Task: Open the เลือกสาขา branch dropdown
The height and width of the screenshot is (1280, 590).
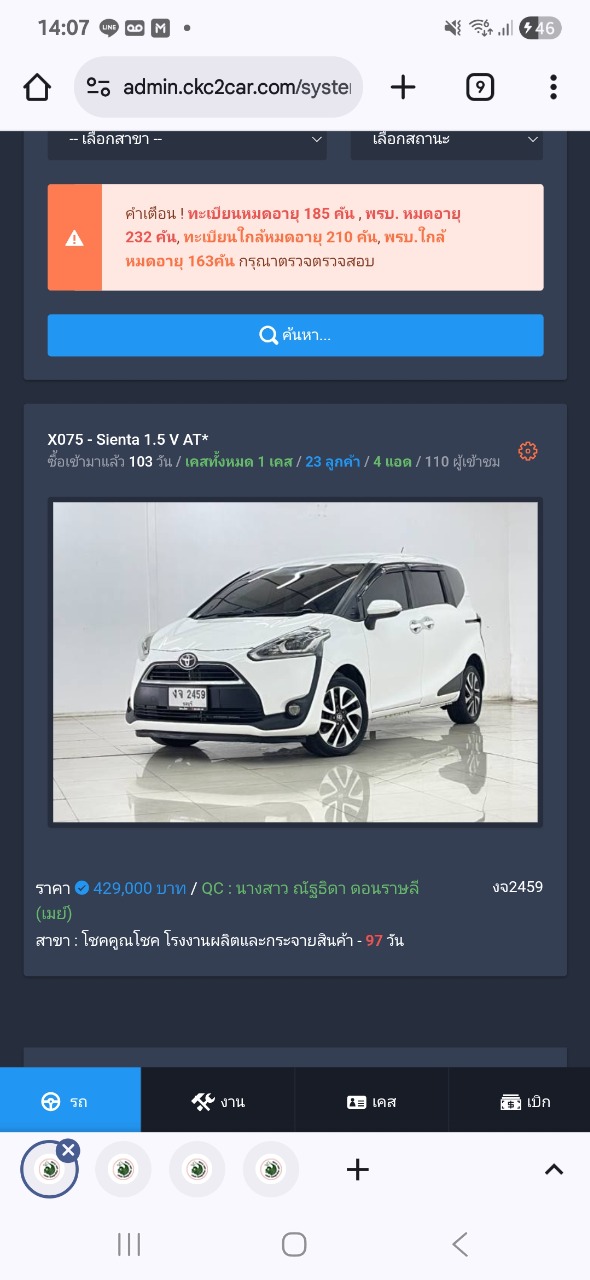Action: pyautogui.click(x=187, y=140)
